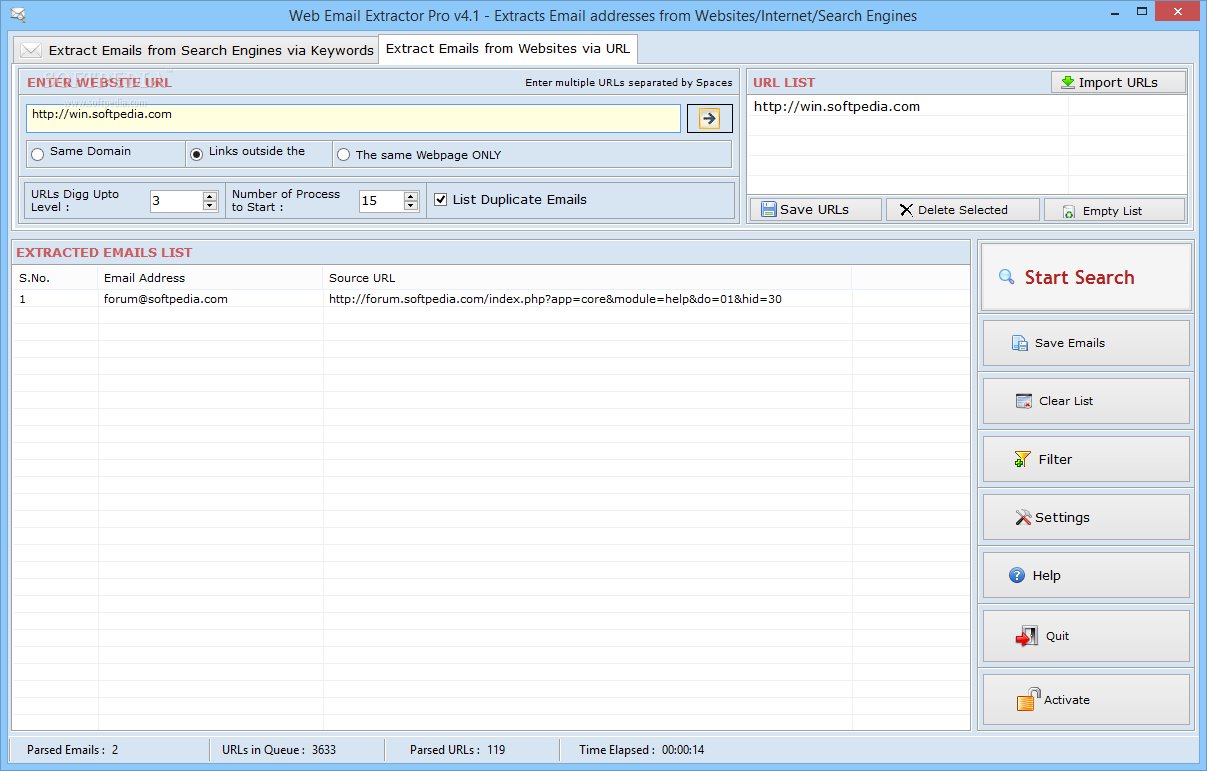Increase Number of Process to Start
This screenshot has width=1207, height=771.
(x=411, y=196)
